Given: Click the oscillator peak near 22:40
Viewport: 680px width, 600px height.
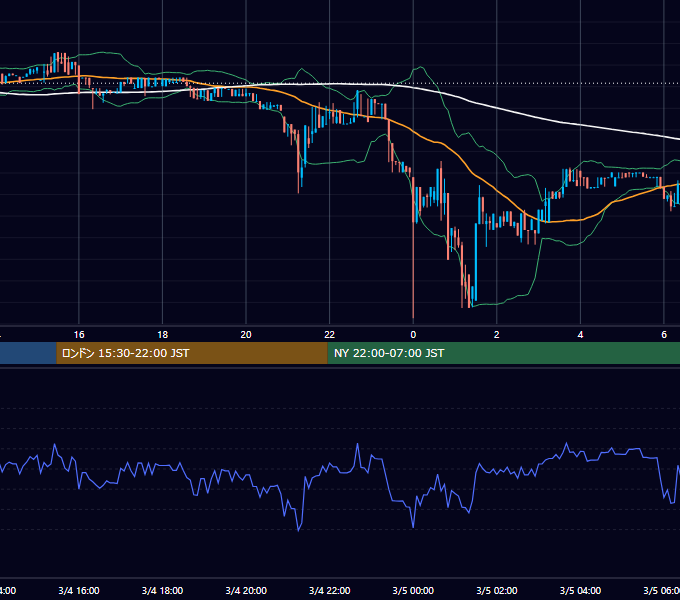Looking at the screenshot, I should [x=357, y=444].
